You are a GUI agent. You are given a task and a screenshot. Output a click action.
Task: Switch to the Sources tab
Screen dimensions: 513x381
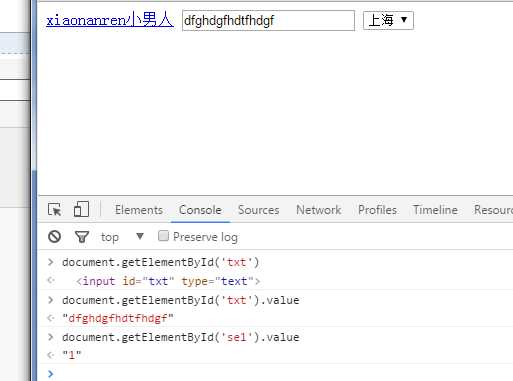[259, 210]
